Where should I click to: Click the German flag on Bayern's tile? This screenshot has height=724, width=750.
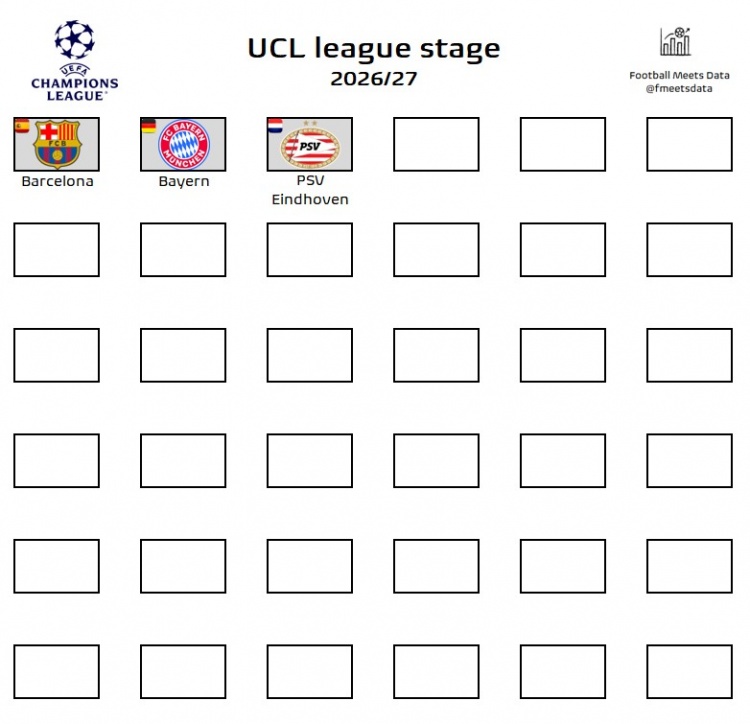click(148, 126)
